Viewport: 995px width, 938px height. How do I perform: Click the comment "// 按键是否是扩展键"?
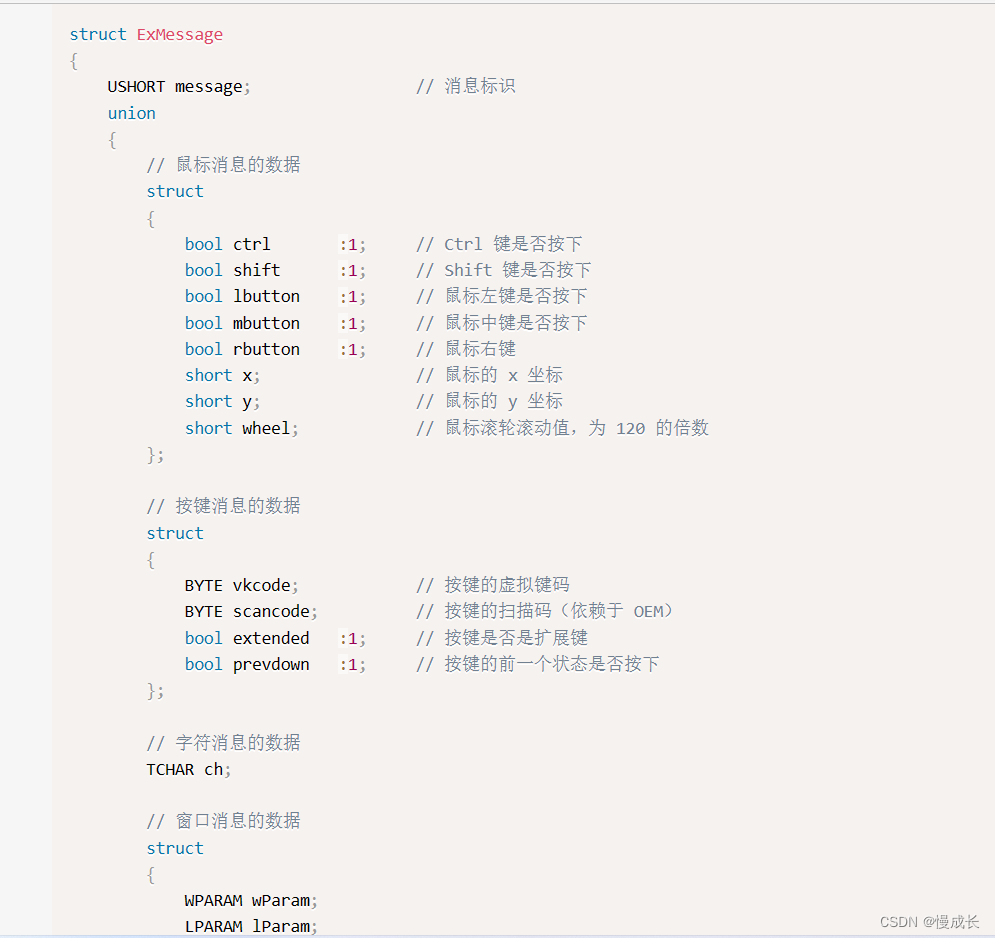click(502, 638)
